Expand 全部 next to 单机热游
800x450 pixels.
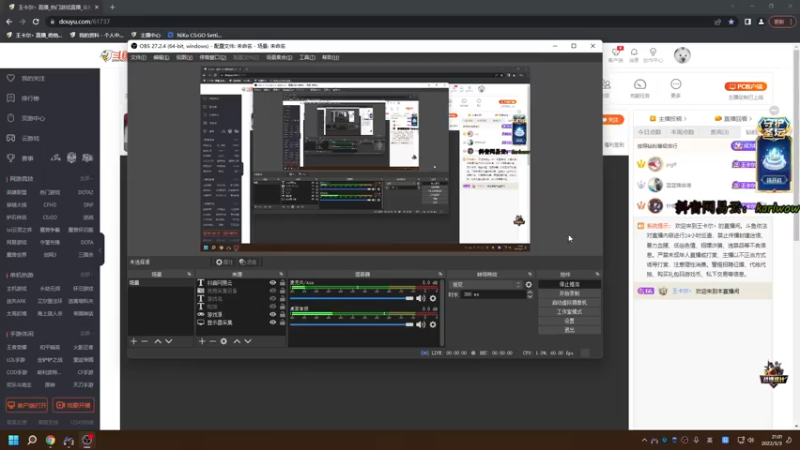click(x=86, y=275)
